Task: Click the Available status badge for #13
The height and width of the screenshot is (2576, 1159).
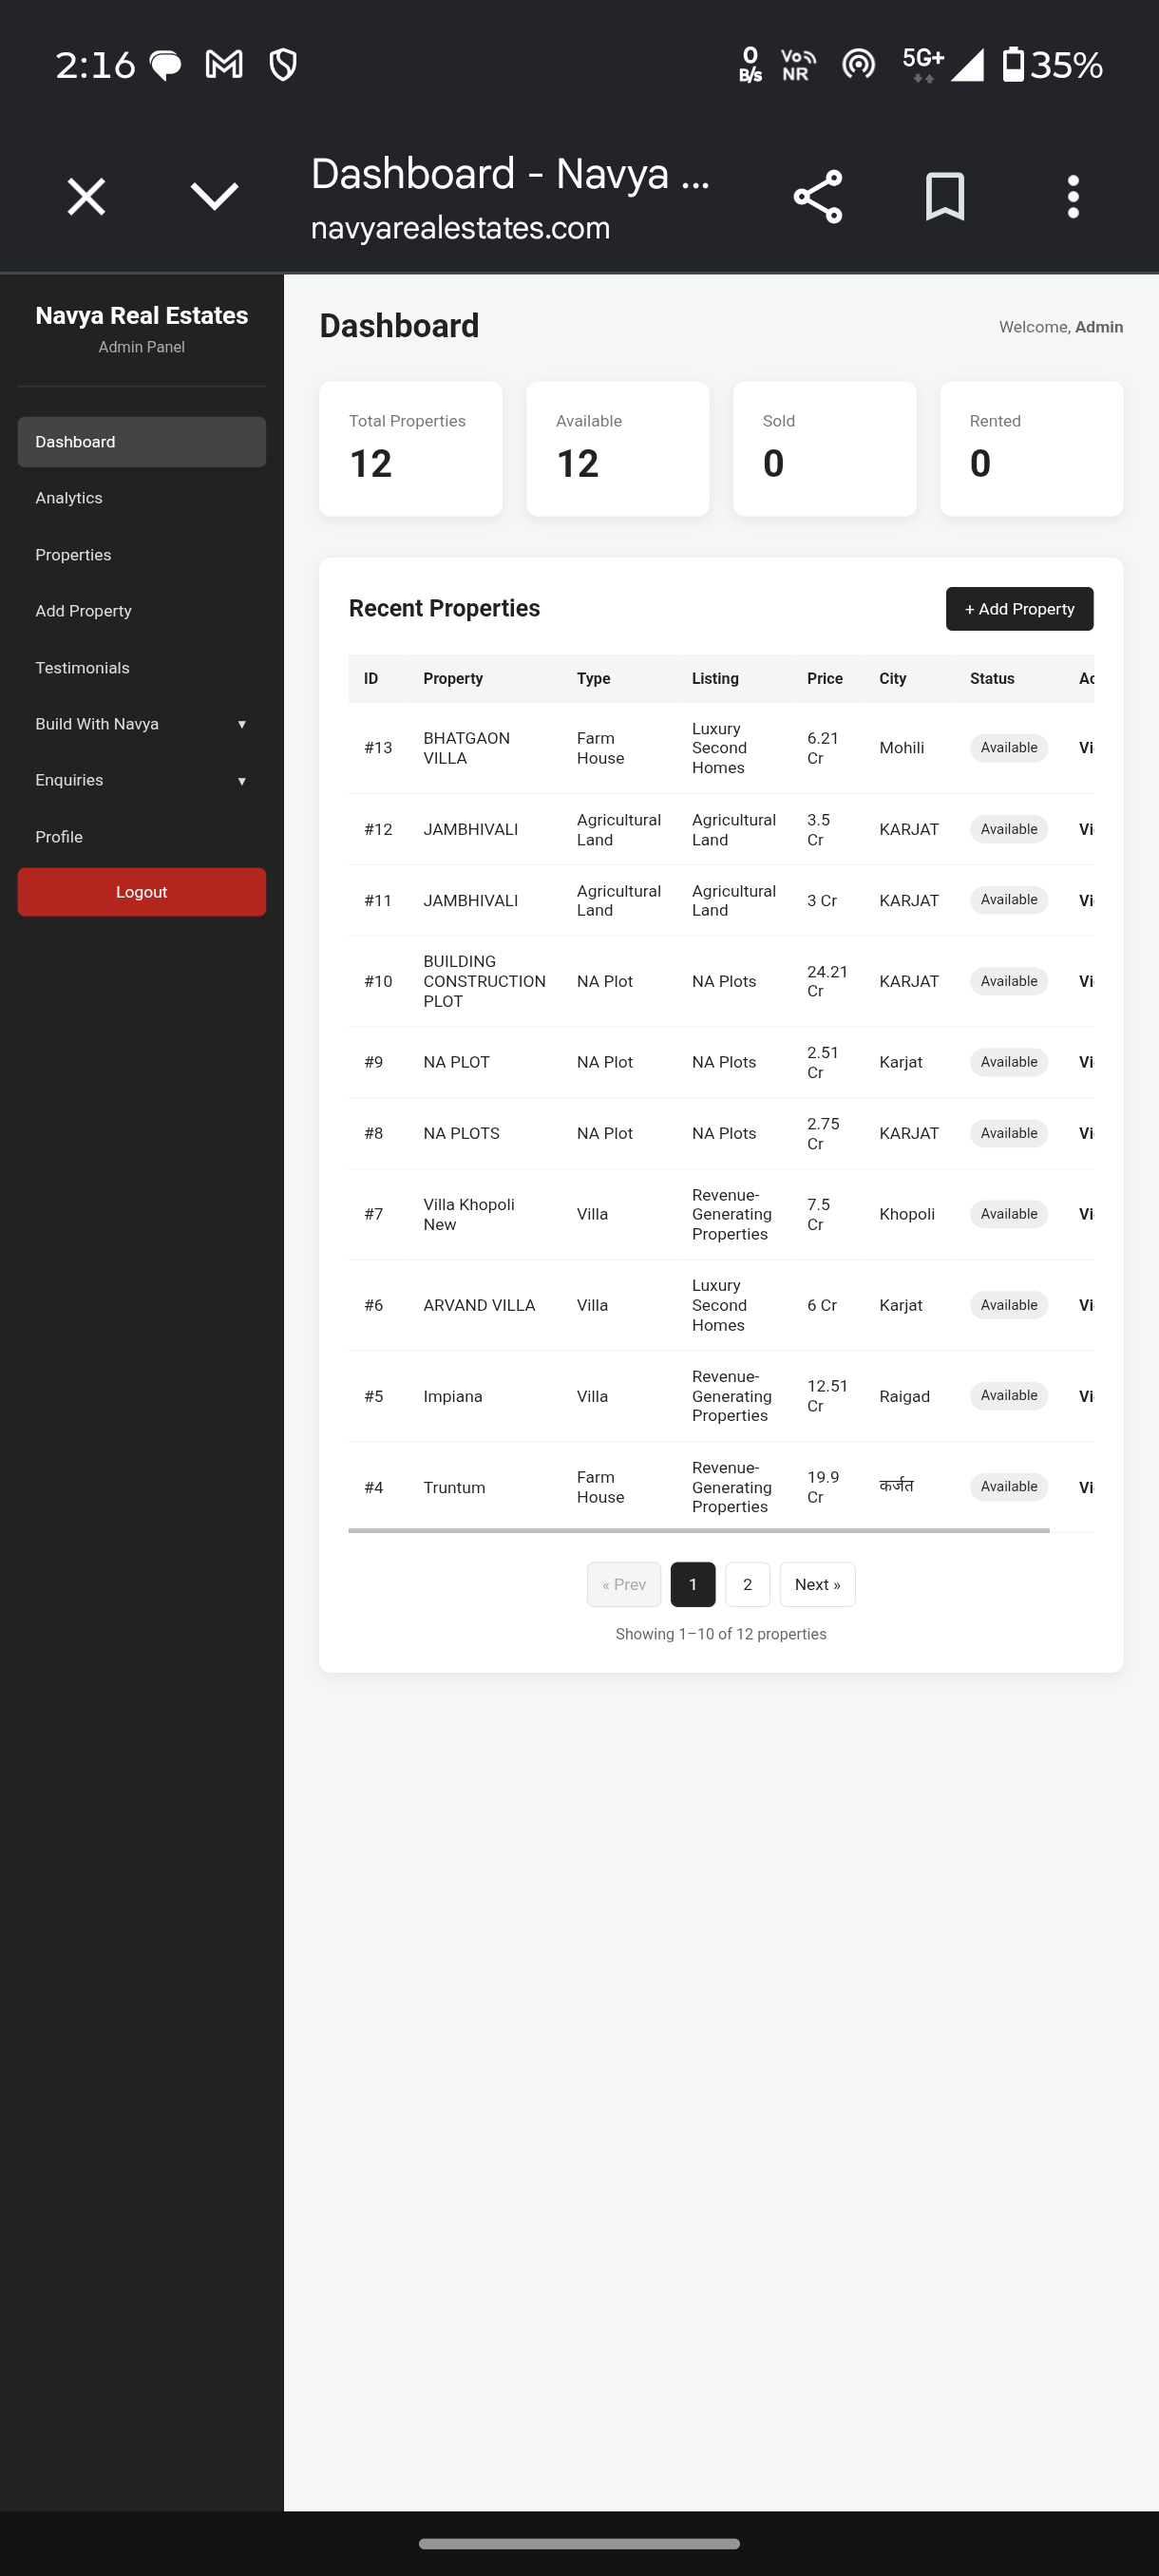Action: (x=1009, y=748)
